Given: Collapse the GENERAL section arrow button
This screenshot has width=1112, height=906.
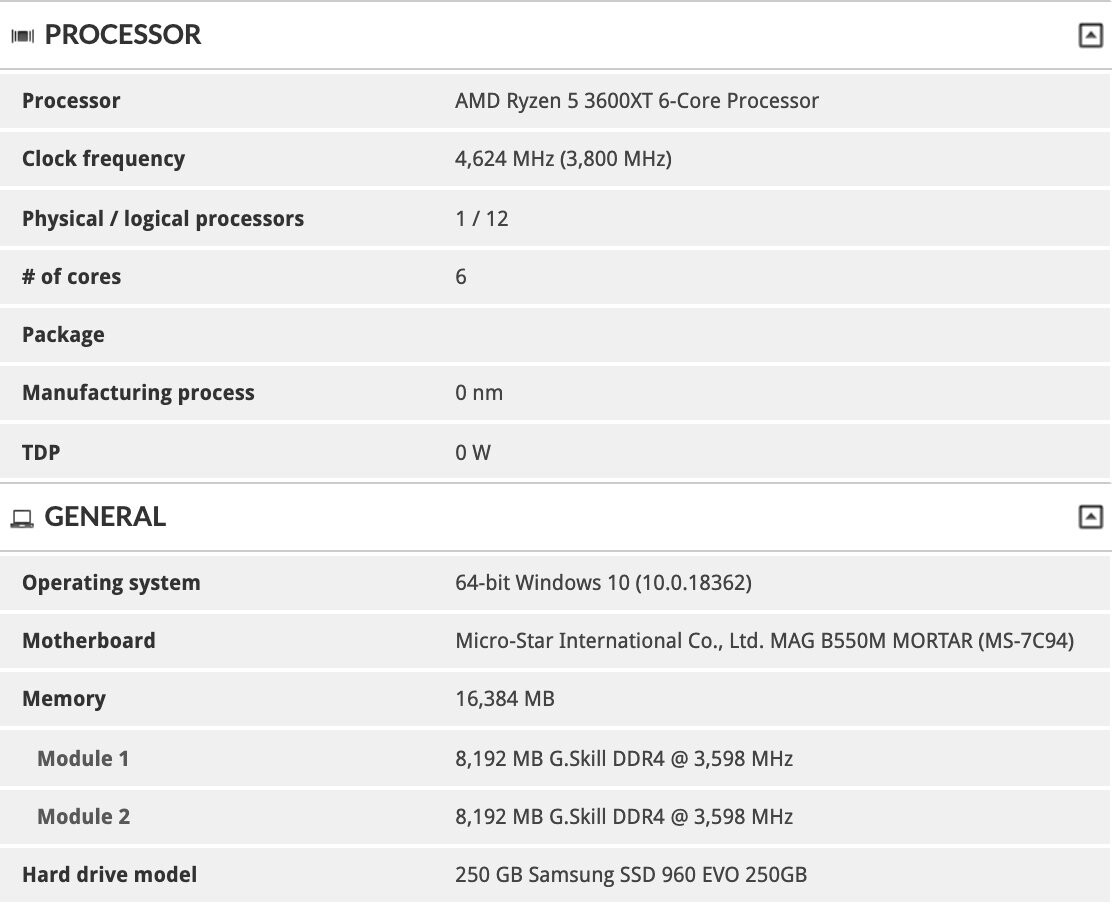Looking at the screenshot, I should [1090, 517].
